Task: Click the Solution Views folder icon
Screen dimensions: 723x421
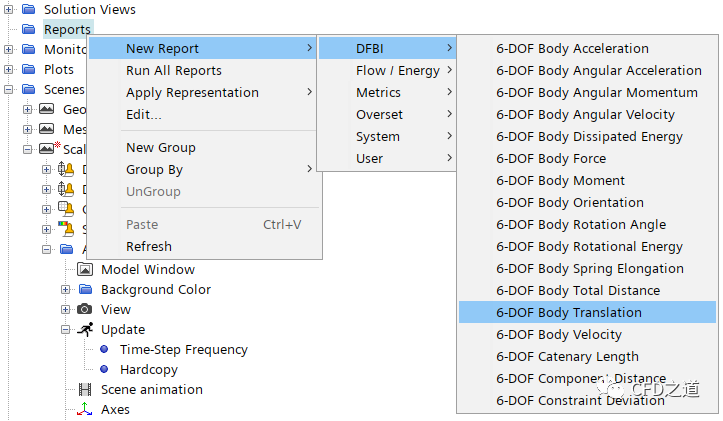Action: tap(29, 9)
